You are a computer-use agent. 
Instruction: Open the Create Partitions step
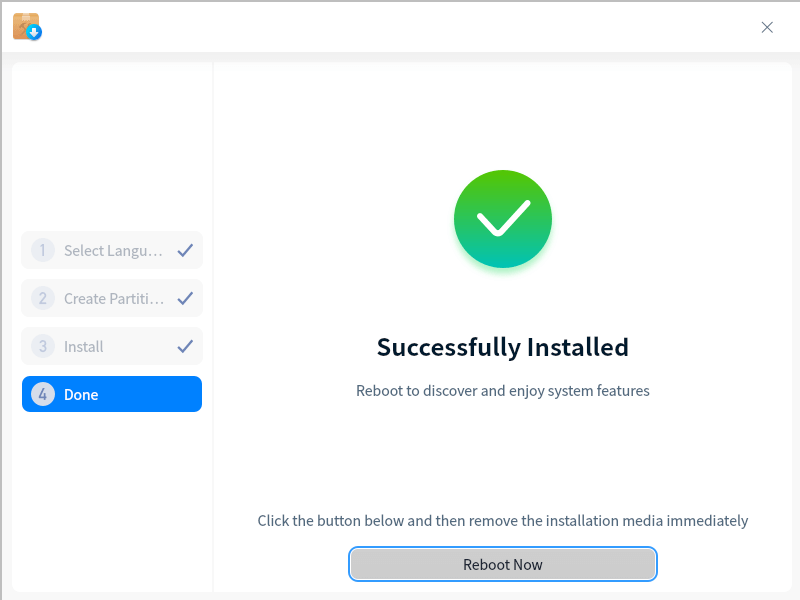[112, 298]
